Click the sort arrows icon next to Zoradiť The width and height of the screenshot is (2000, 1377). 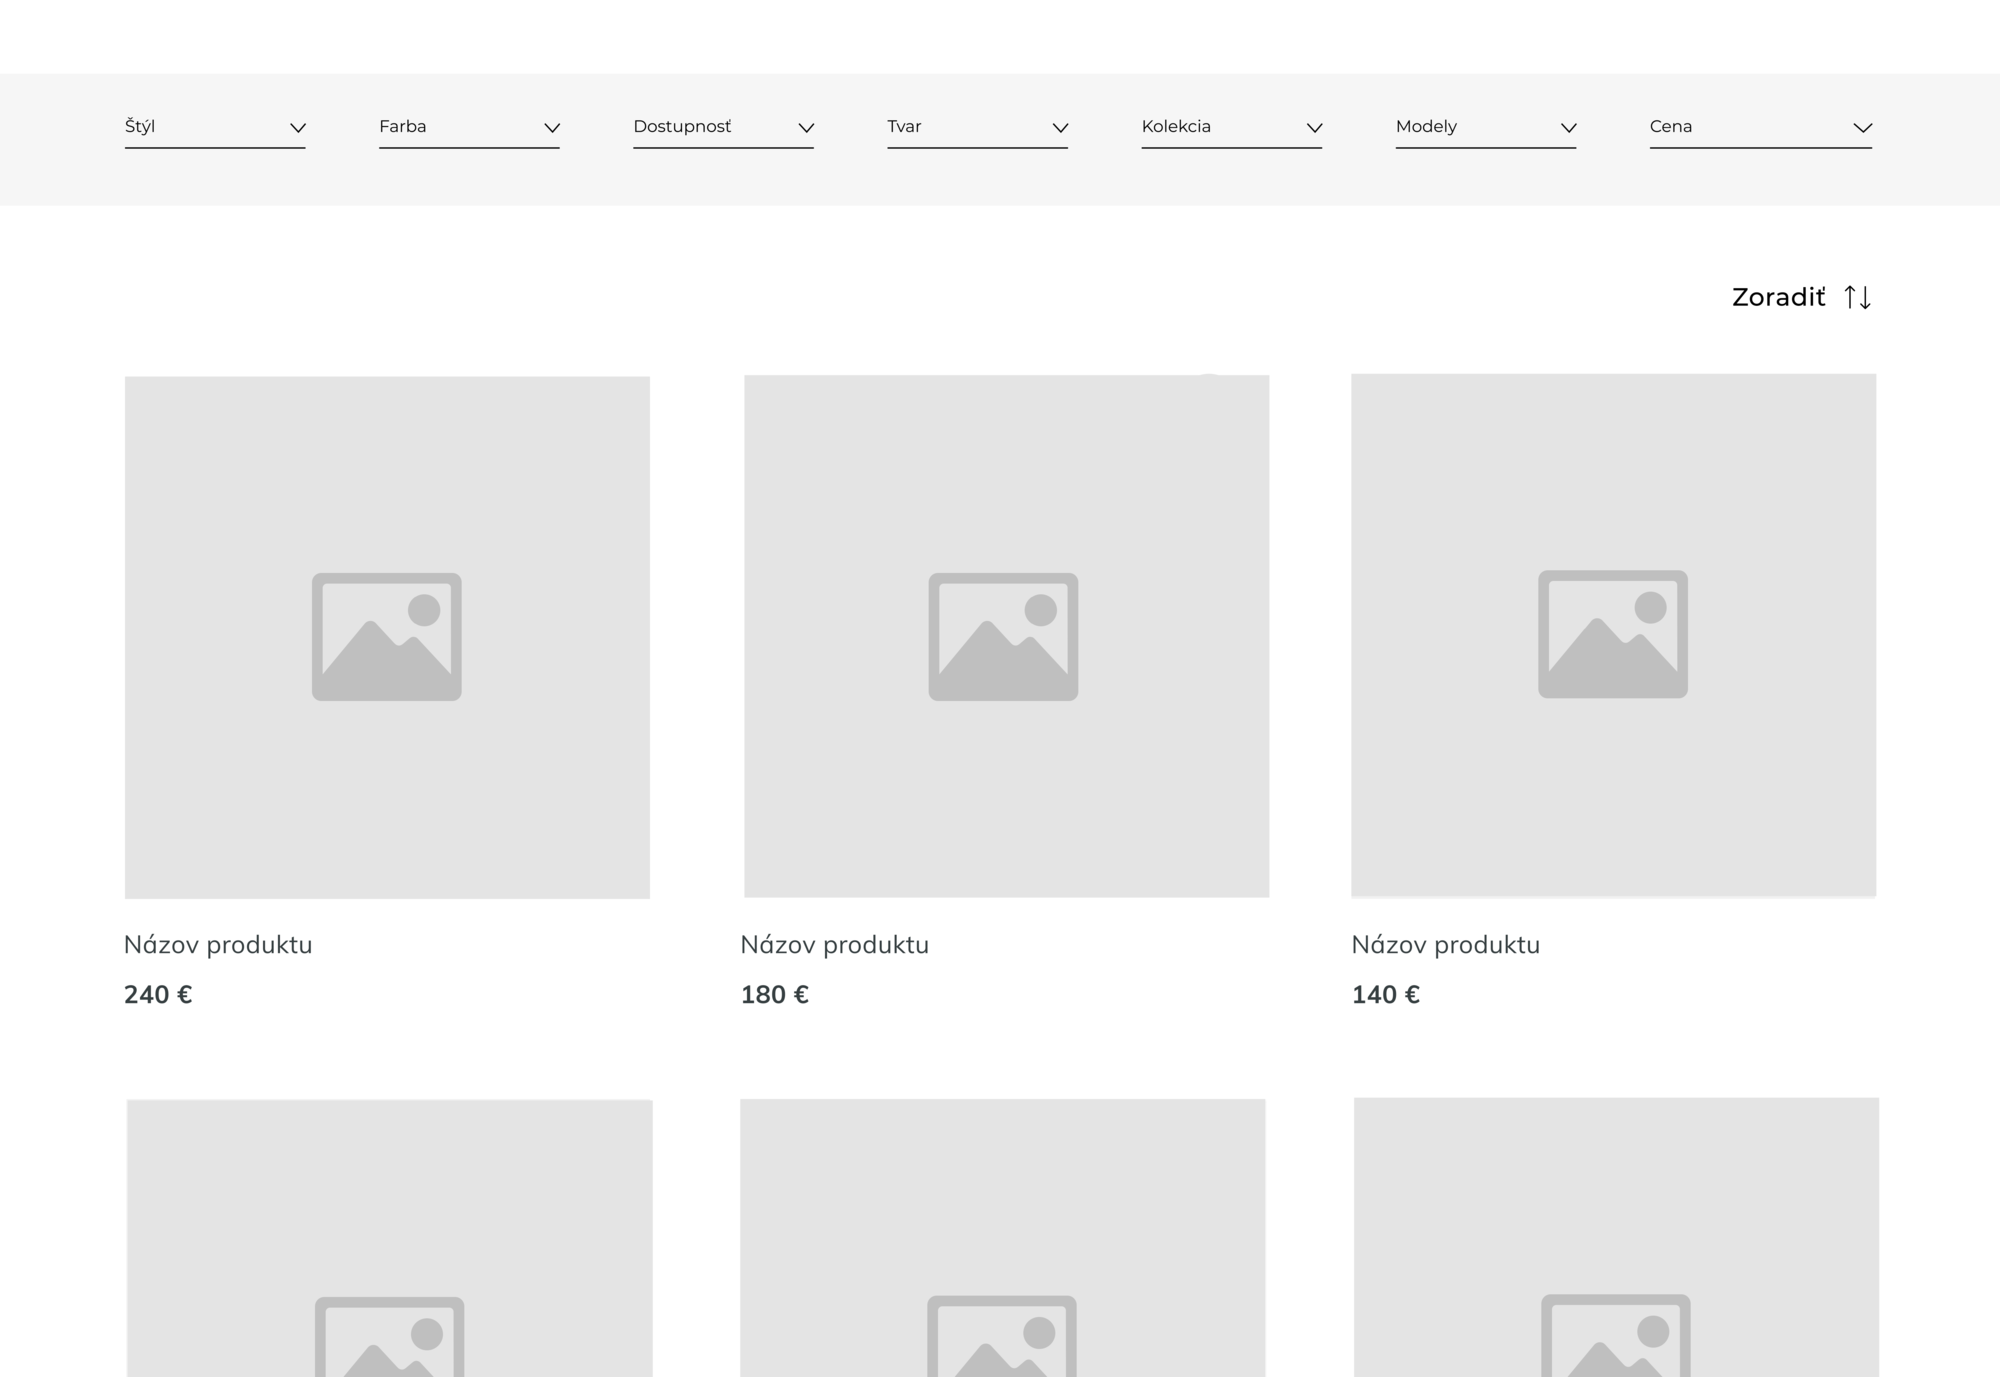(1857, 297)
